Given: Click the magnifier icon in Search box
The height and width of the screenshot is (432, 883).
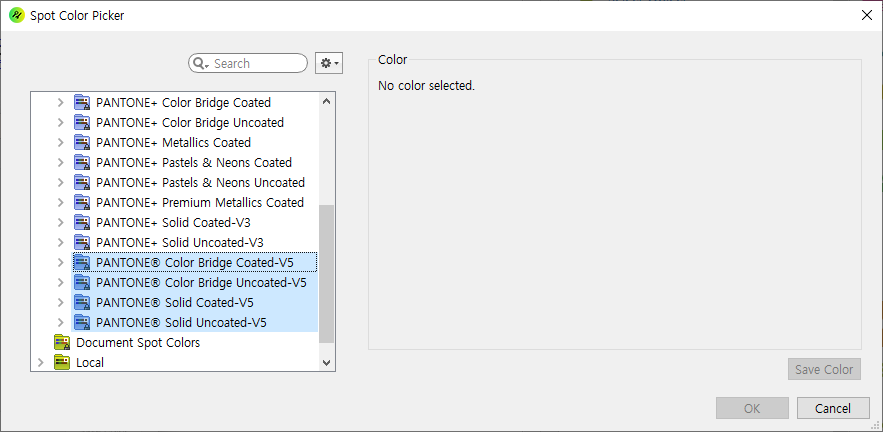Looking at the screenshot, I should click(x=200, y=64).
